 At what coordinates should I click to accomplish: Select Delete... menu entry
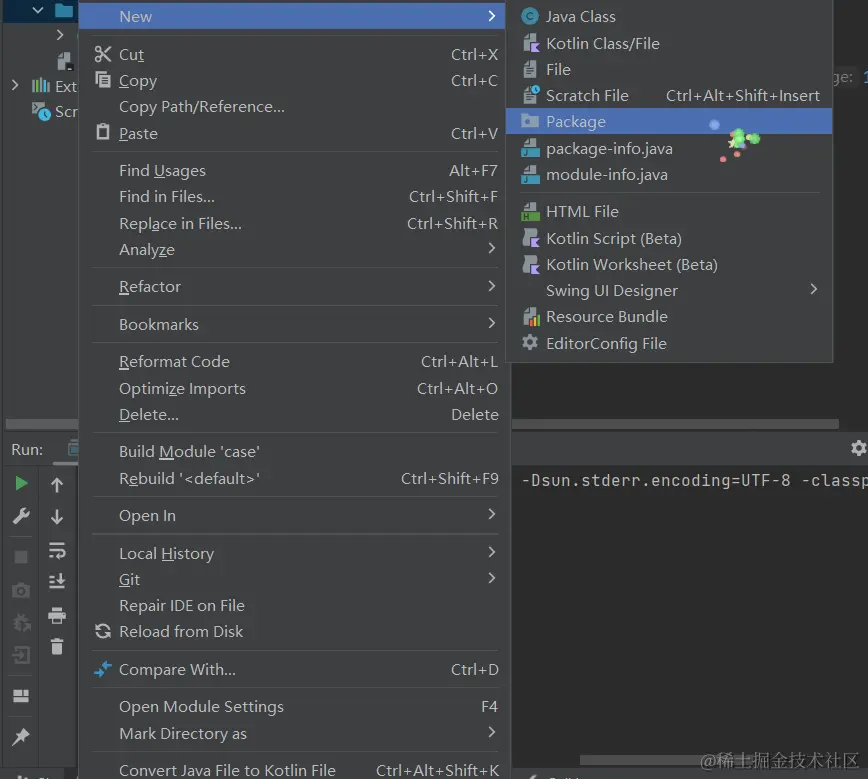(x=296, y=414)
